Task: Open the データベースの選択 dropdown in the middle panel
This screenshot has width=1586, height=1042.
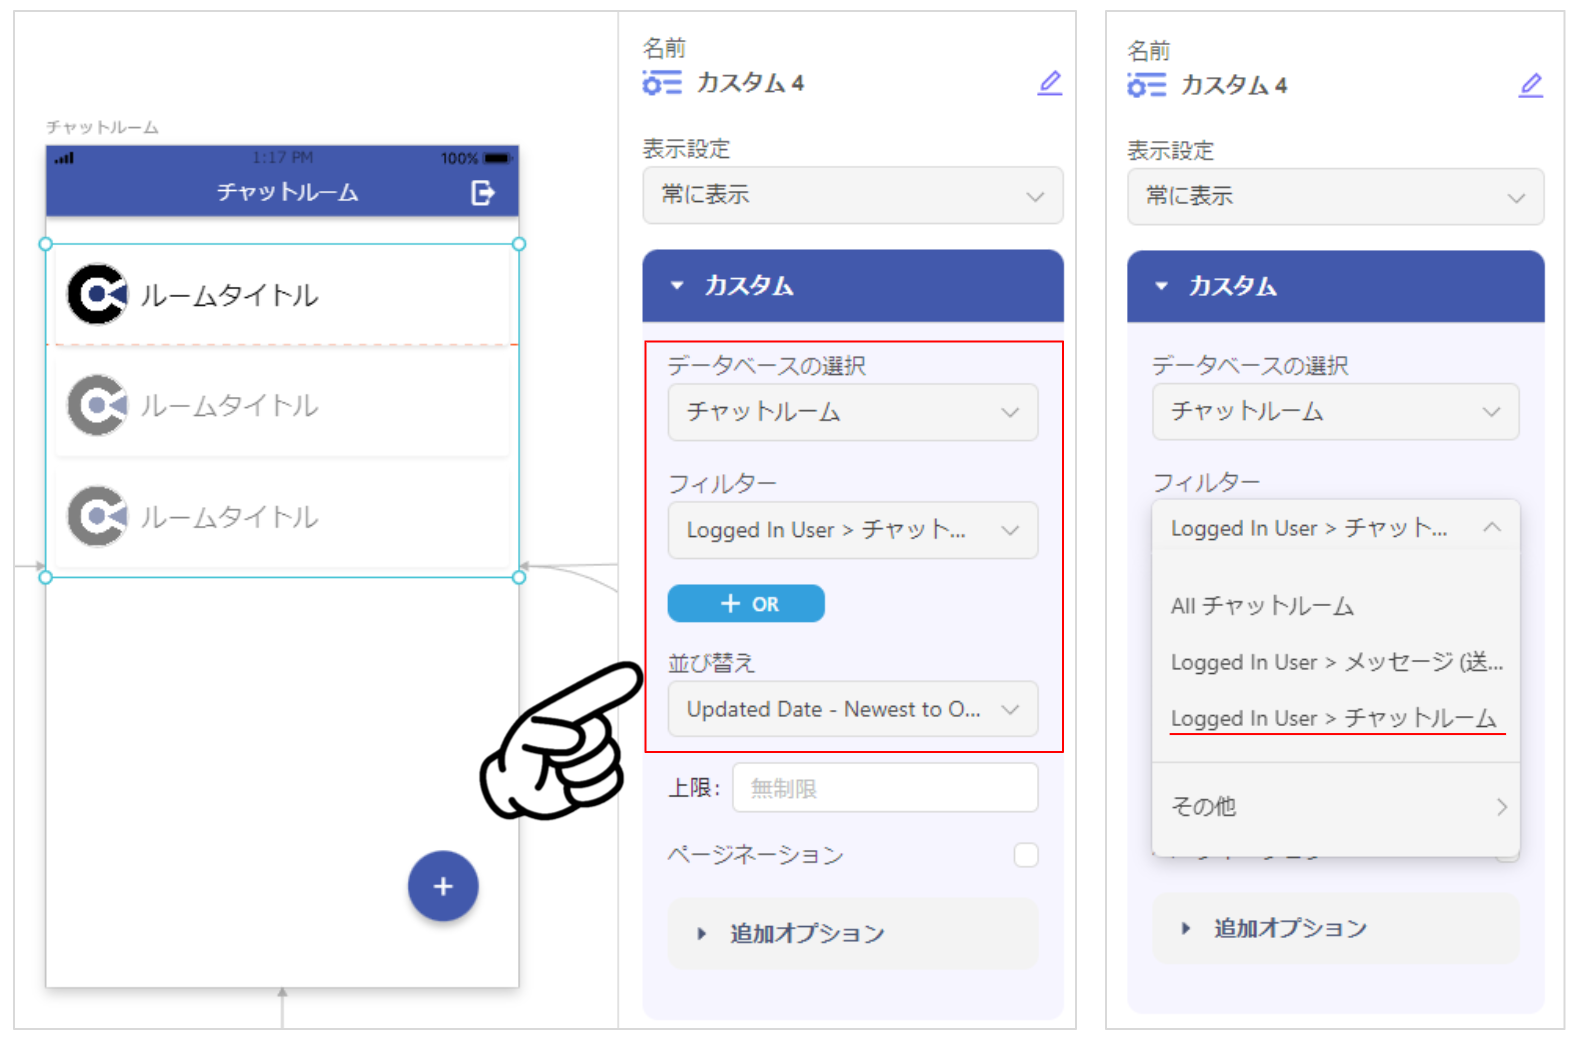Action: point(852,412)
